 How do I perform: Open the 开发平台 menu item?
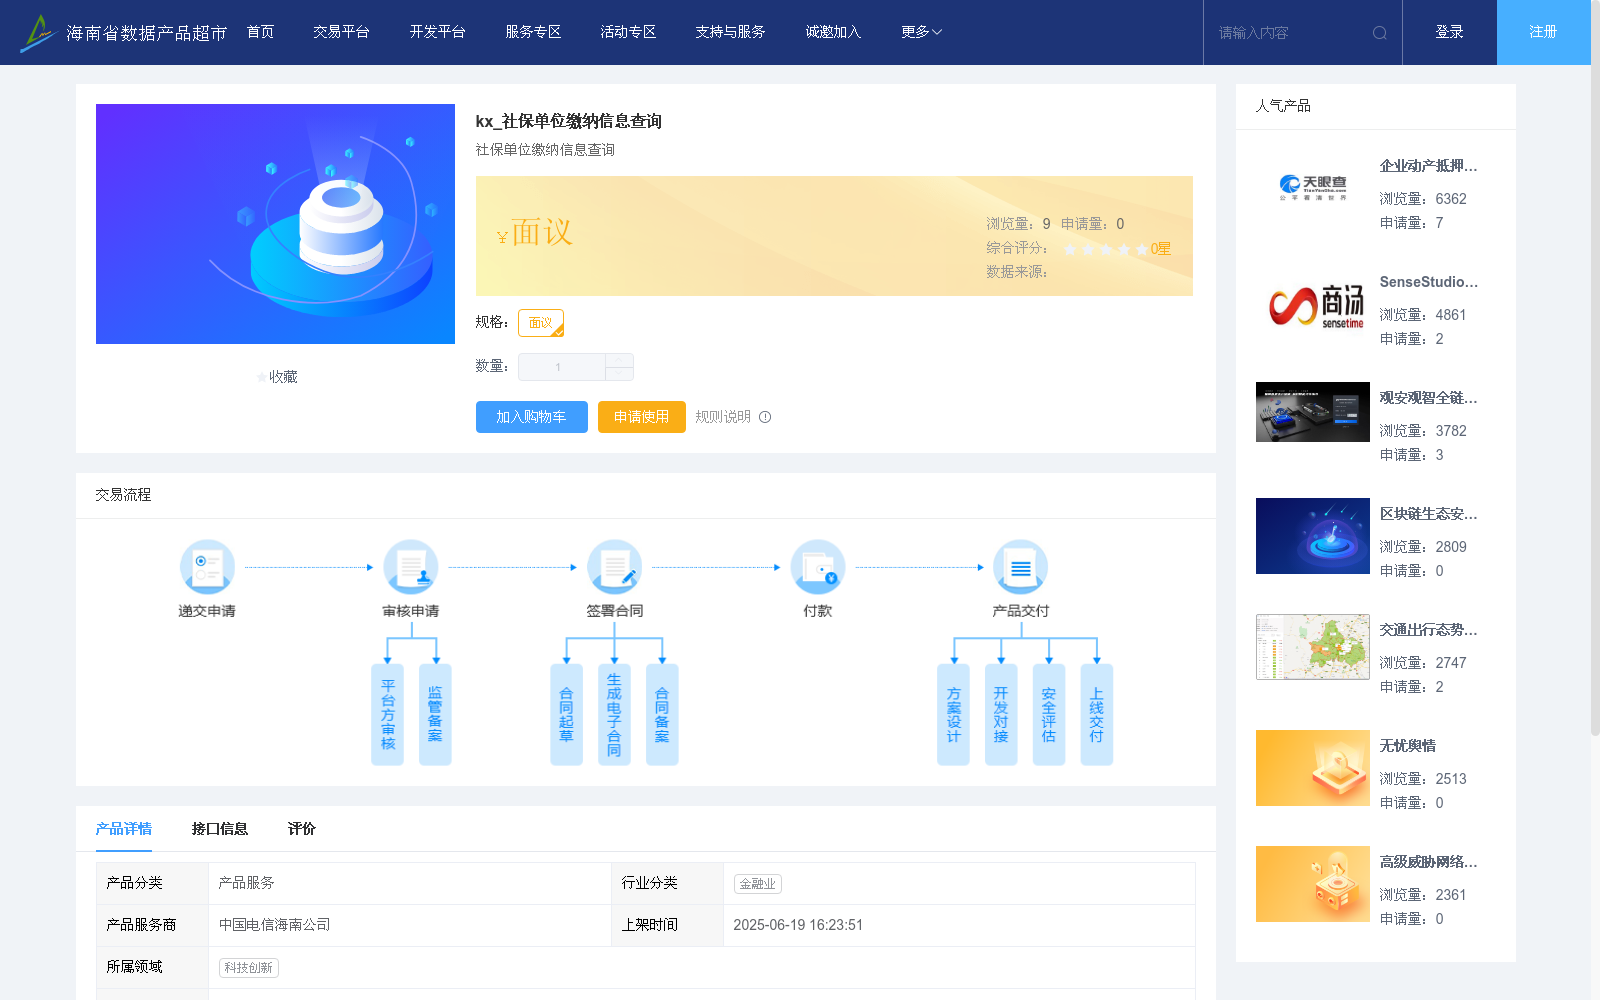(438, 32)
